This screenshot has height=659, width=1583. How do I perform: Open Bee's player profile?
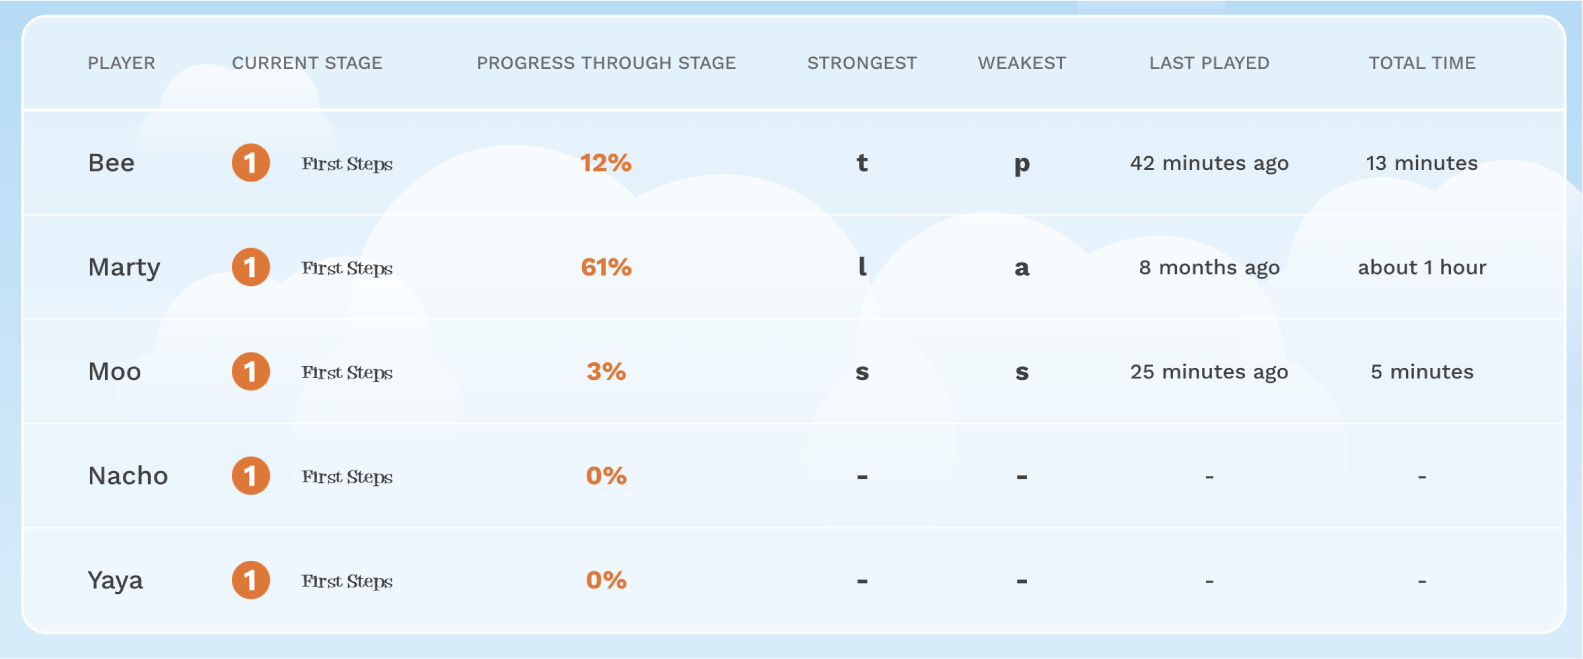111,163
